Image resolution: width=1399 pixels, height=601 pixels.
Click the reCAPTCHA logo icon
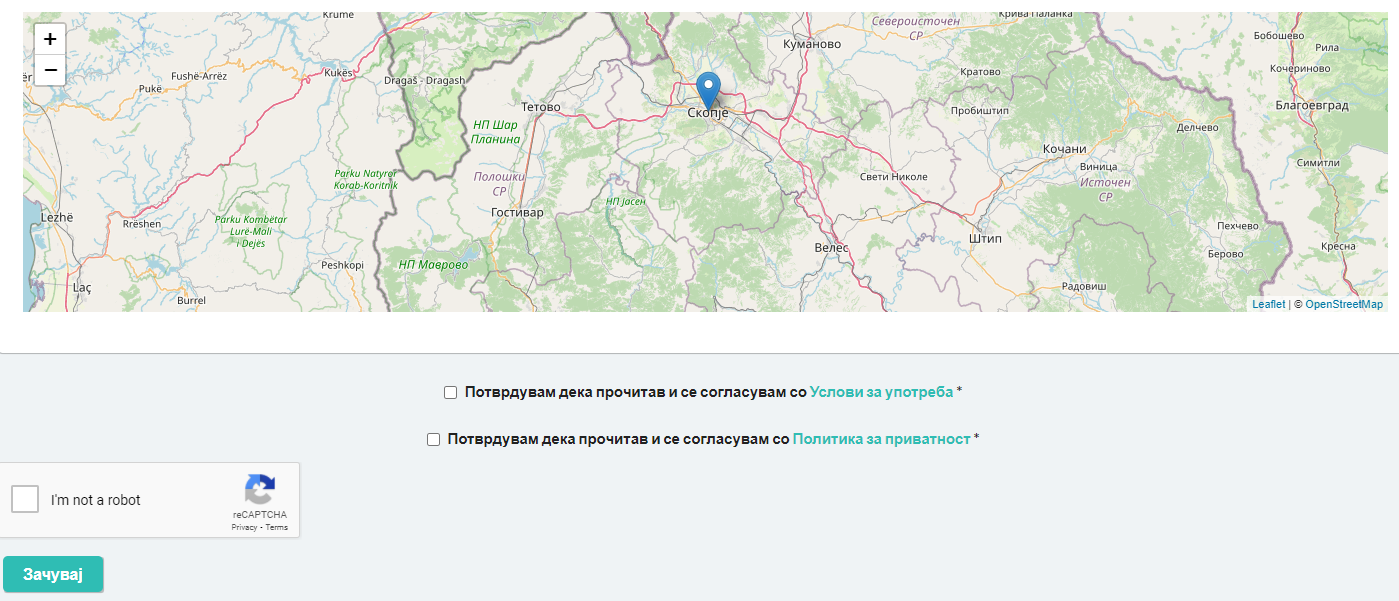coord(259,490)
